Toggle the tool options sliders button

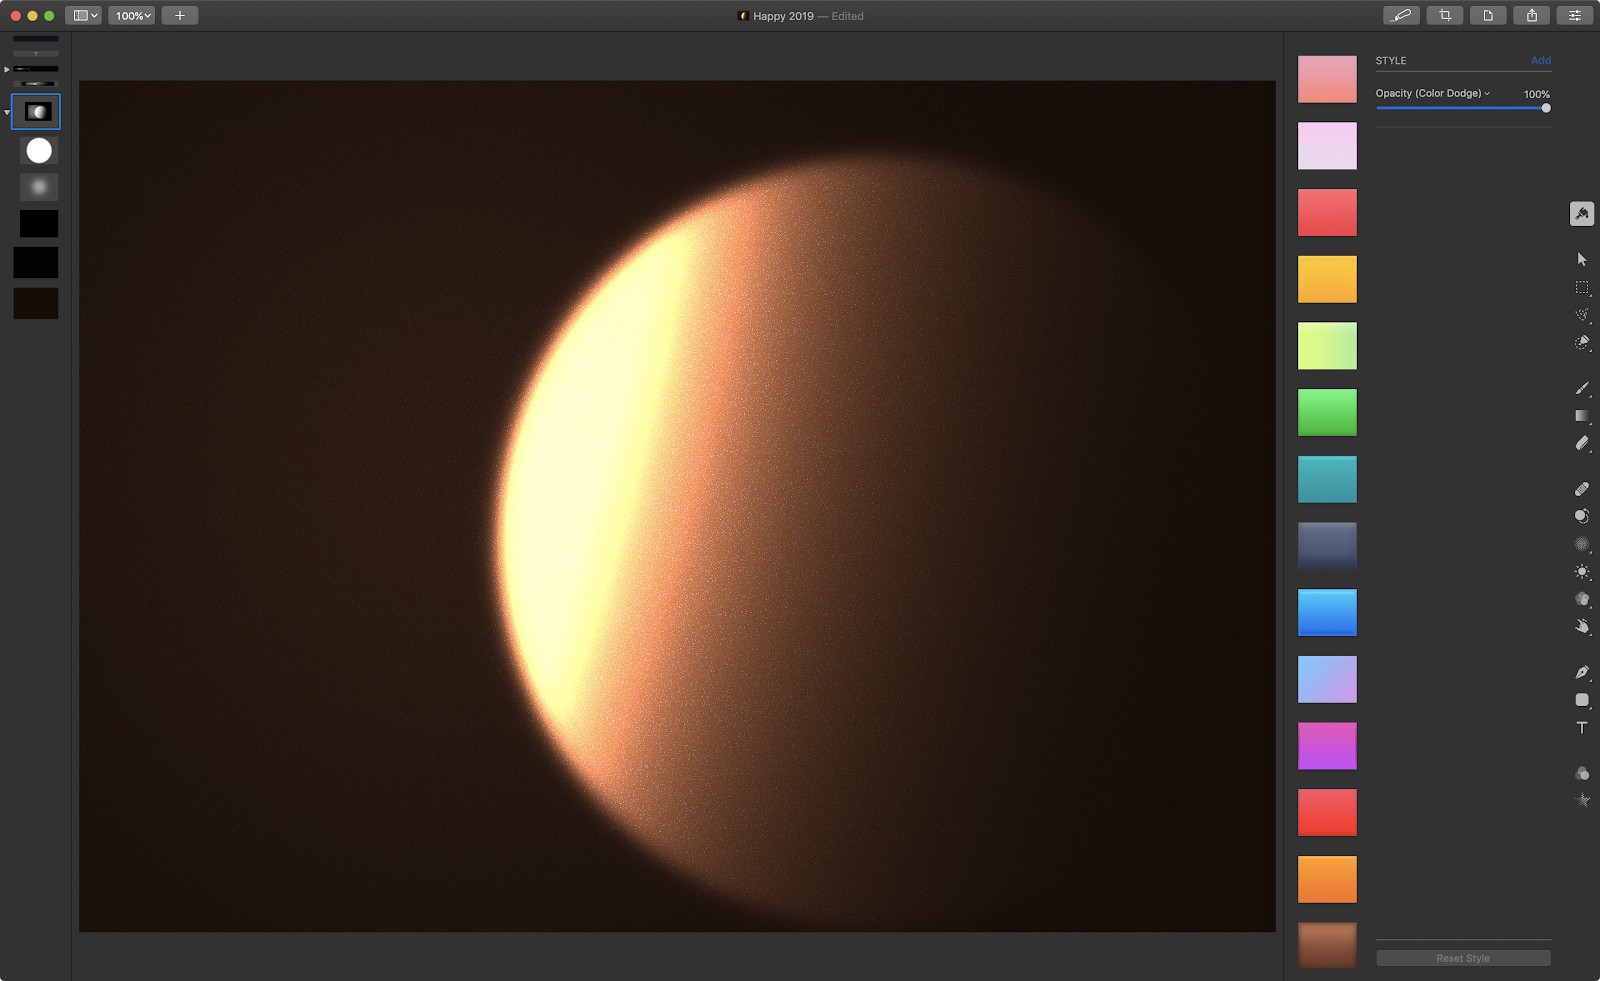pos(1574,16)
